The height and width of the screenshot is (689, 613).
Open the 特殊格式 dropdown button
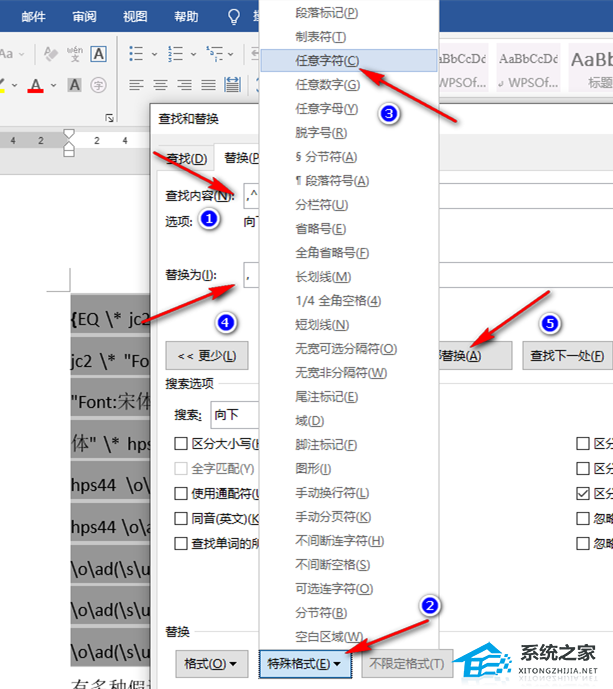(x=304, y=662)
